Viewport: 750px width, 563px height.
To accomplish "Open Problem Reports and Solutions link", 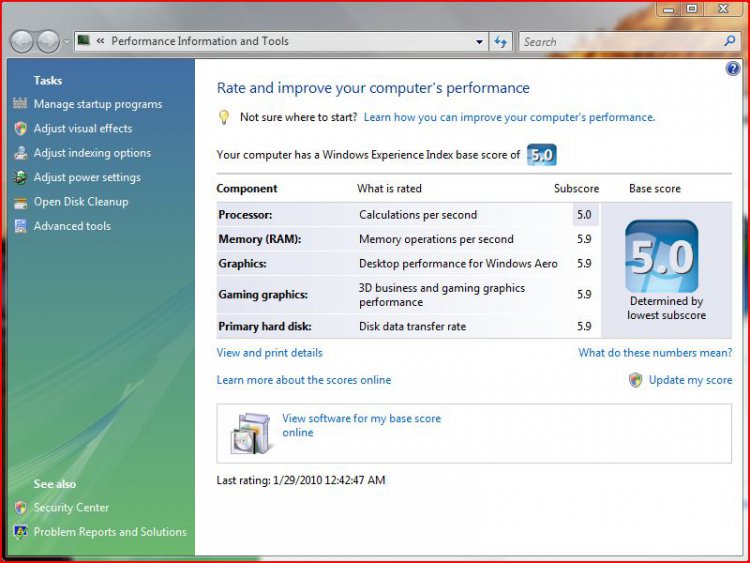I will tap(110, 532).
